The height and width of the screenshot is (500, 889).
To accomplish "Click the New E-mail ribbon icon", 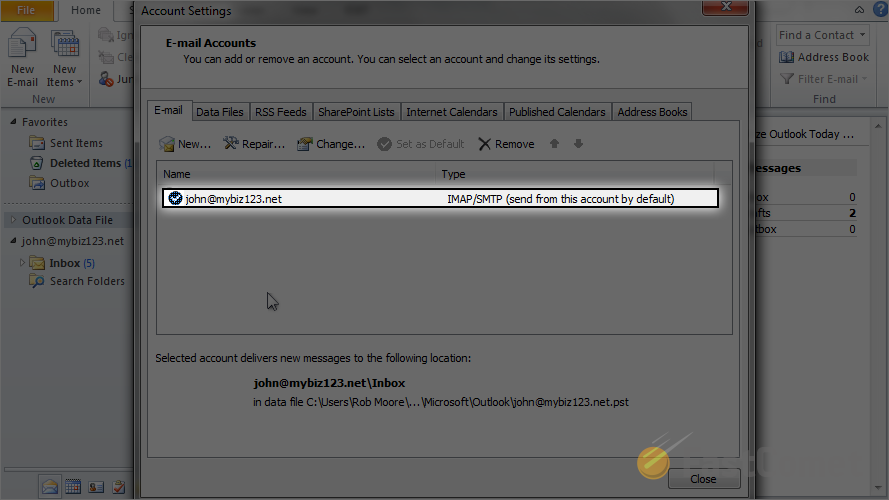I will click(22, 44).
